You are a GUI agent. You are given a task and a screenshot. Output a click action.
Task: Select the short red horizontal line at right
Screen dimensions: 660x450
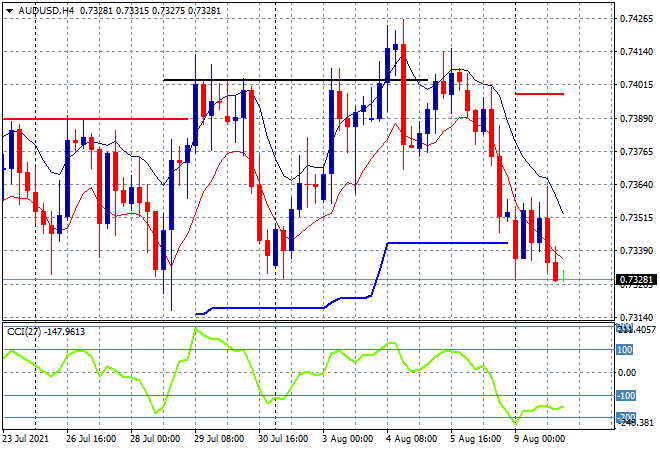[x=539, y=94]
